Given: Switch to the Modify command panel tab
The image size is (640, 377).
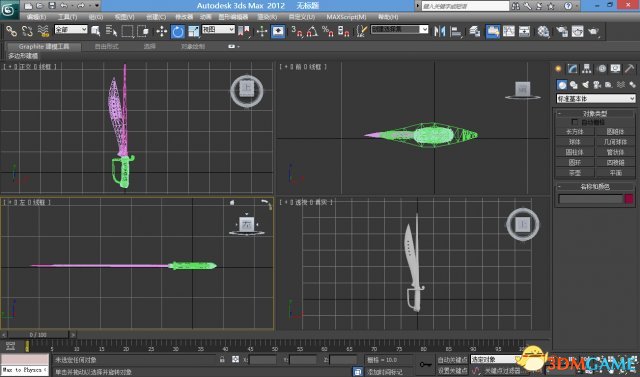Looking at the screenshot, I should (572, 69).
